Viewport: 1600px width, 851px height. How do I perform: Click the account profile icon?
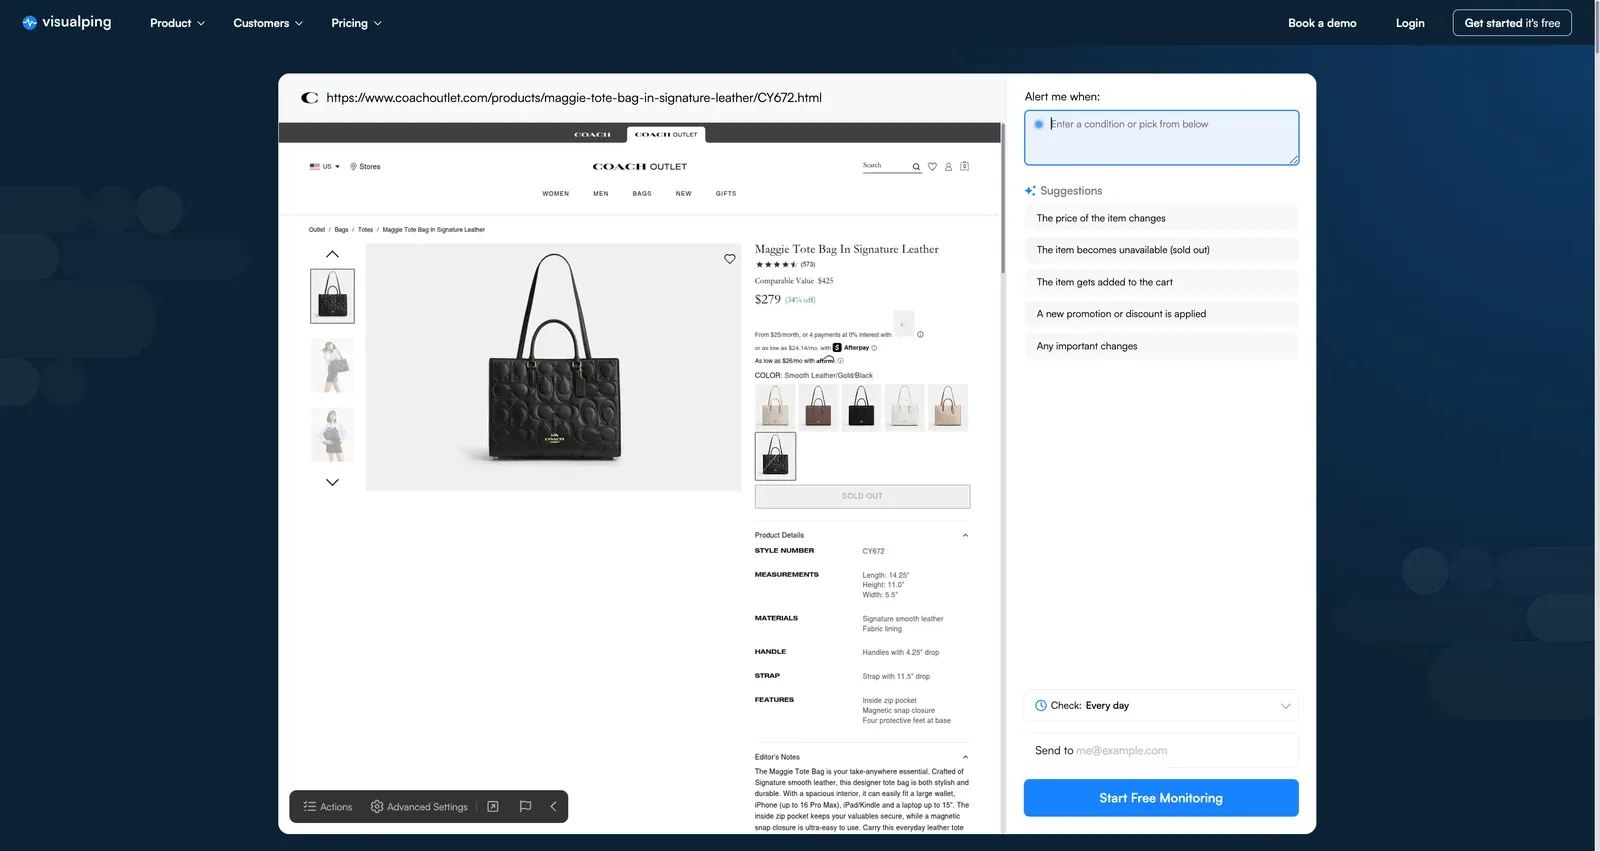coord(948,167)
